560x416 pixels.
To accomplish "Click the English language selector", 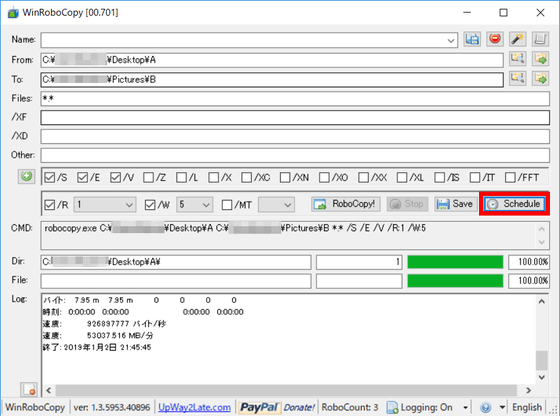I will [527, 407].
